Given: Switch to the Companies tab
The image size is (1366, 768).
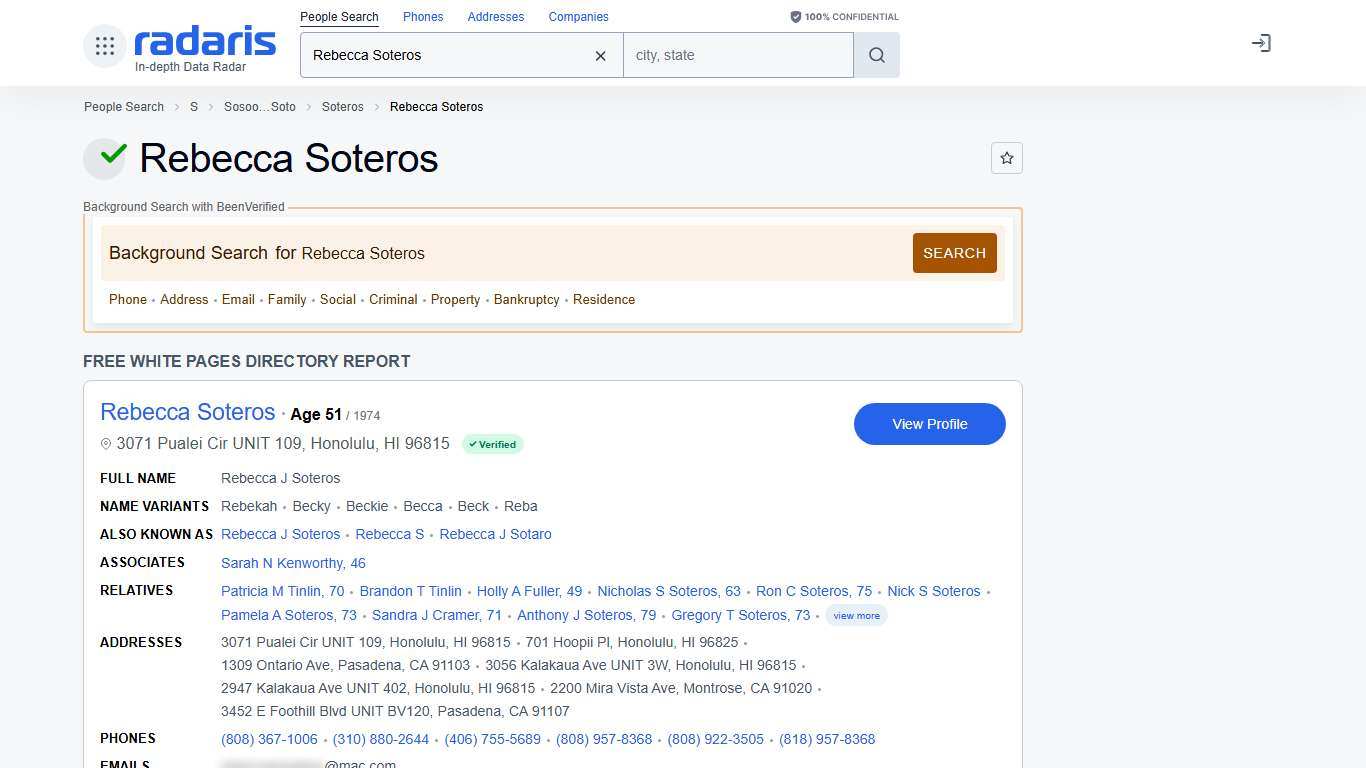Looking at the screenshot, I should point(578,16).
